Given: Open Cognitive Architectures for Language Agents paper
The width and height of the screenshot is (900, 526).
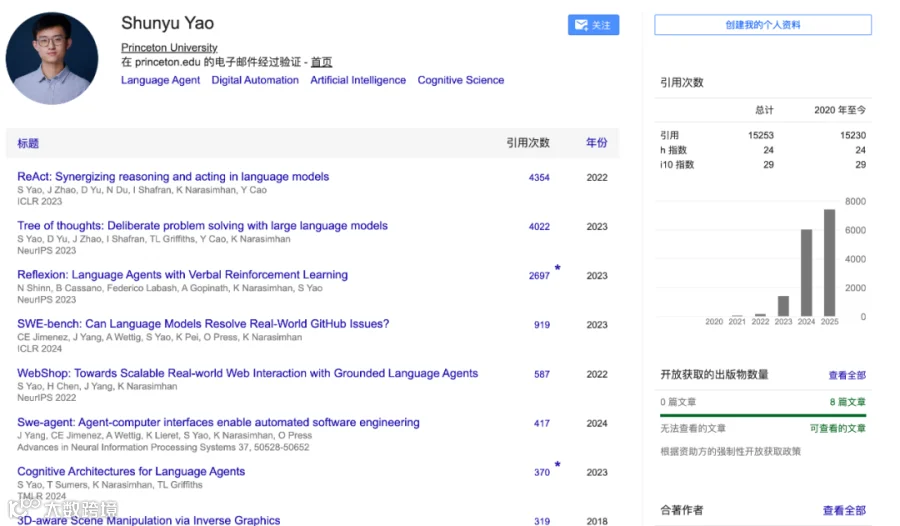Looking at the screenshot, I should point(131,471).
